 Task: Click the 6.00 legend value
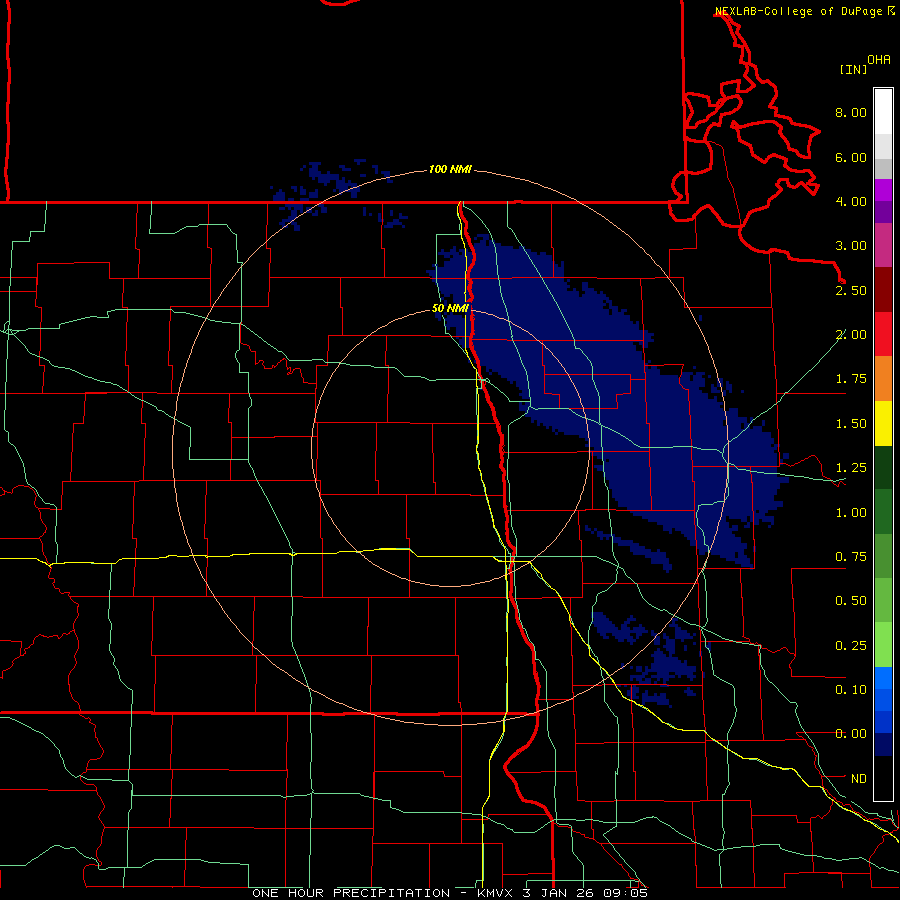(851, 157)
